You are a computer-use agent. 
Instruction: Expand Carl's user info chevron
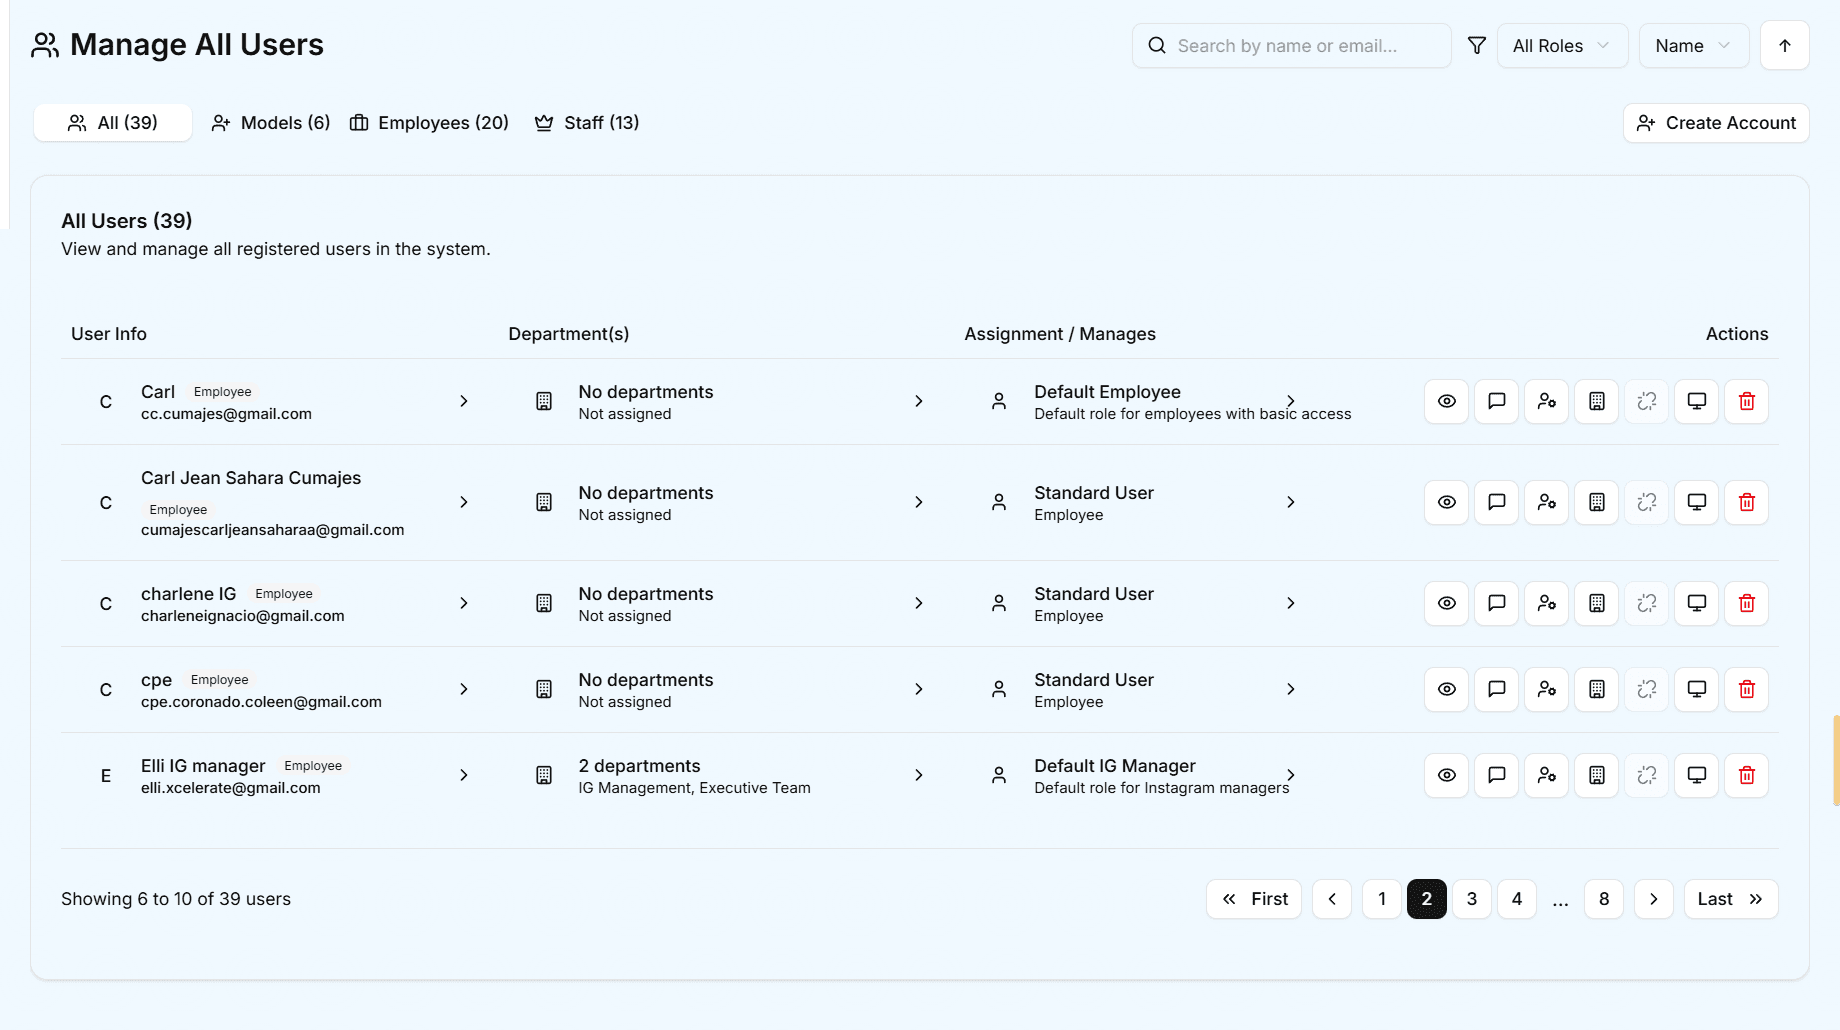click(x=464, y=401)
